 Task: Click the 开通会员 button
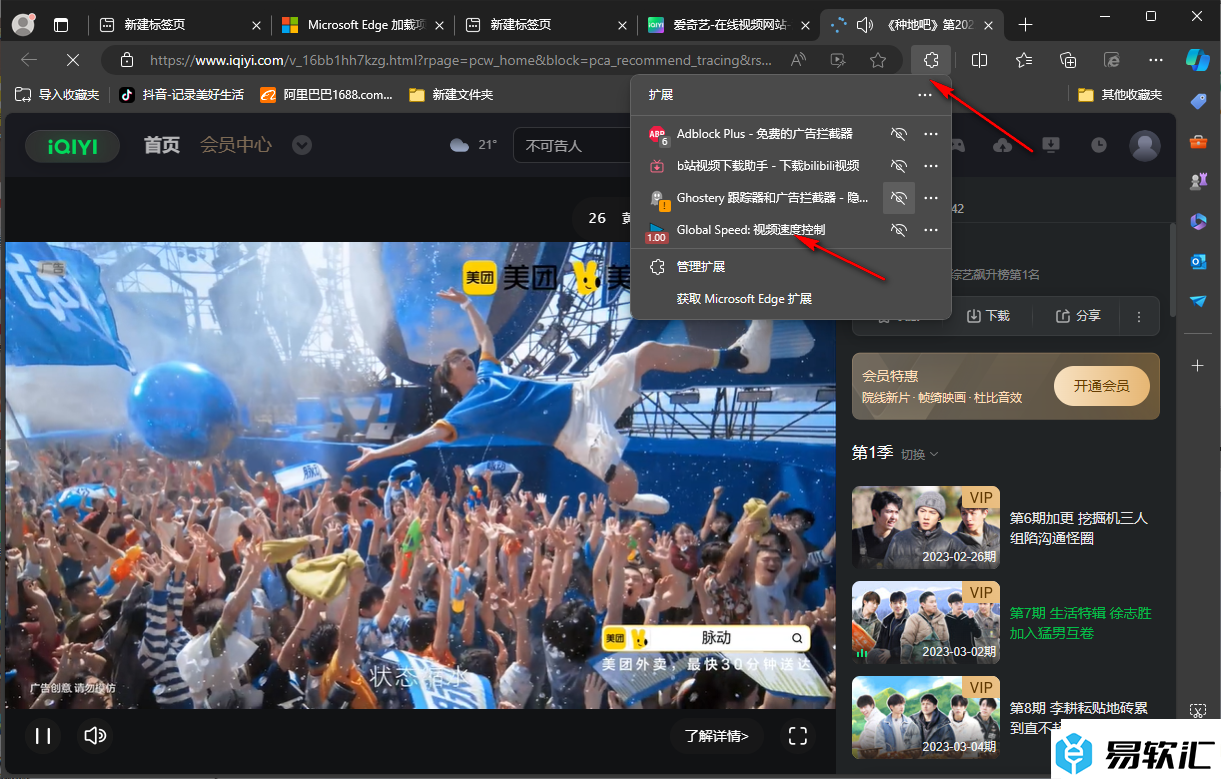tap(1101, 385)
